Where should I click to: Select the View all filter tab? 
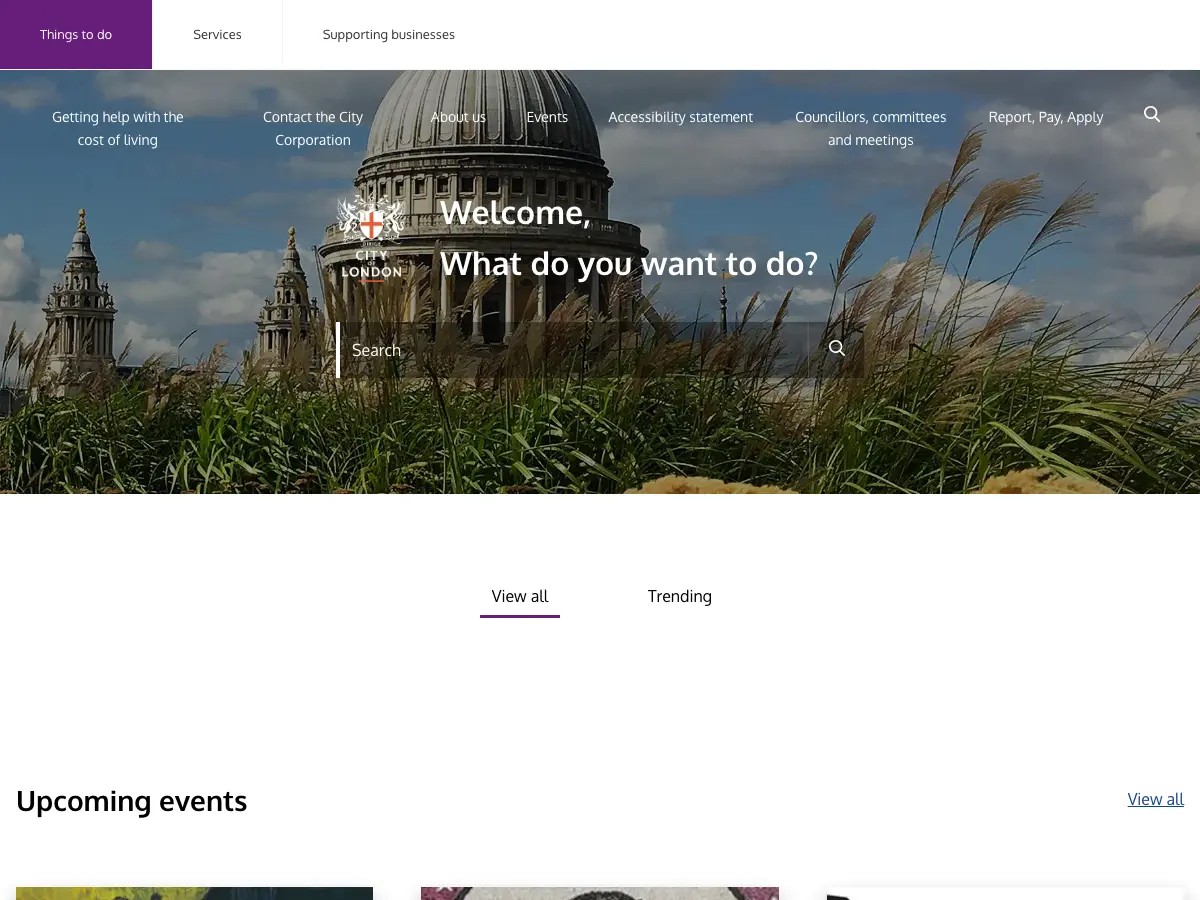tap(520, 597)
